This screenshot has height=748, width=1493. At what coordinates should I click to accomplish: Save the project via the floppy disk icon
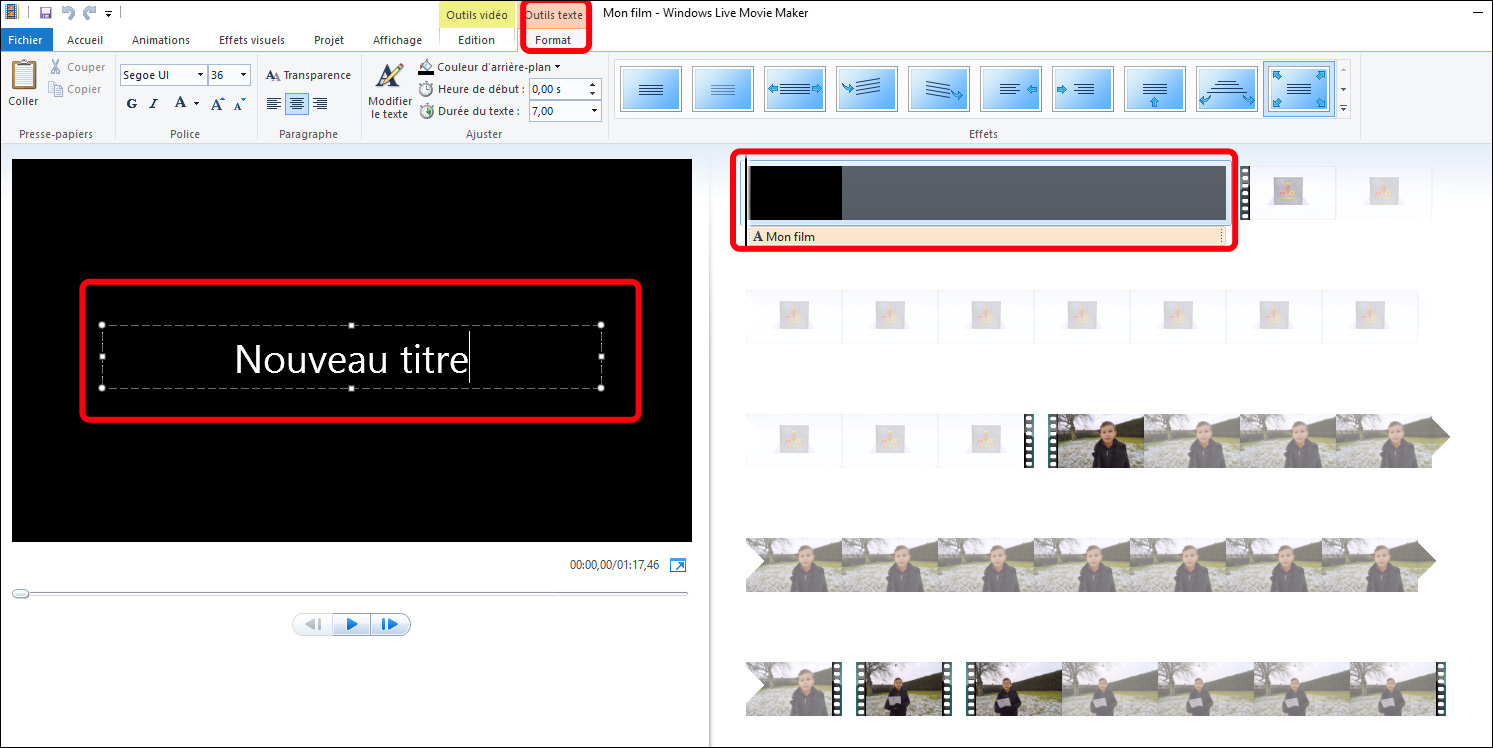(44, 12)
